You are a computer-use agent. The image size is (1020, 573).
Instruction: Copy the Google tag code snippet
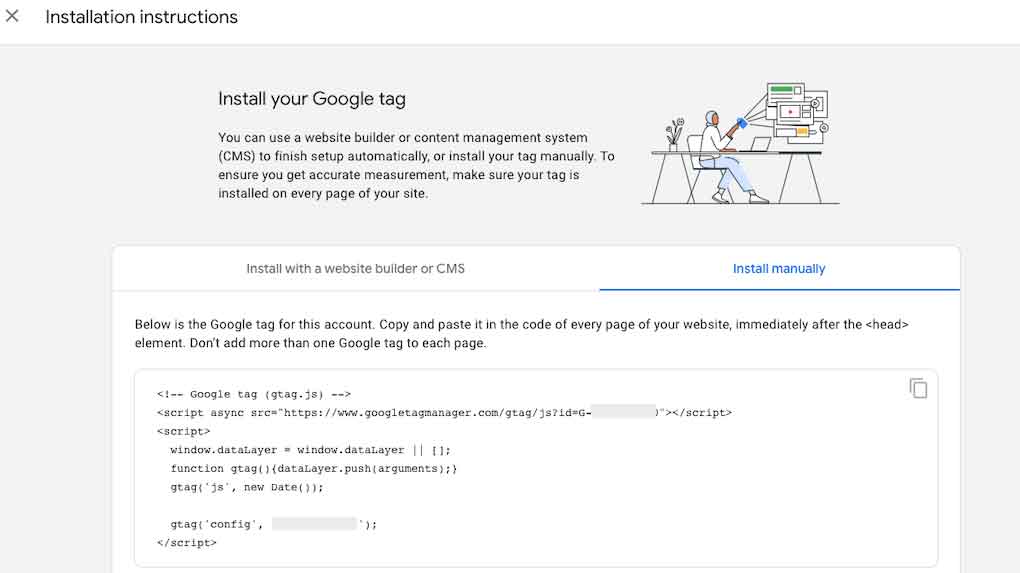[x=918, y=388]
